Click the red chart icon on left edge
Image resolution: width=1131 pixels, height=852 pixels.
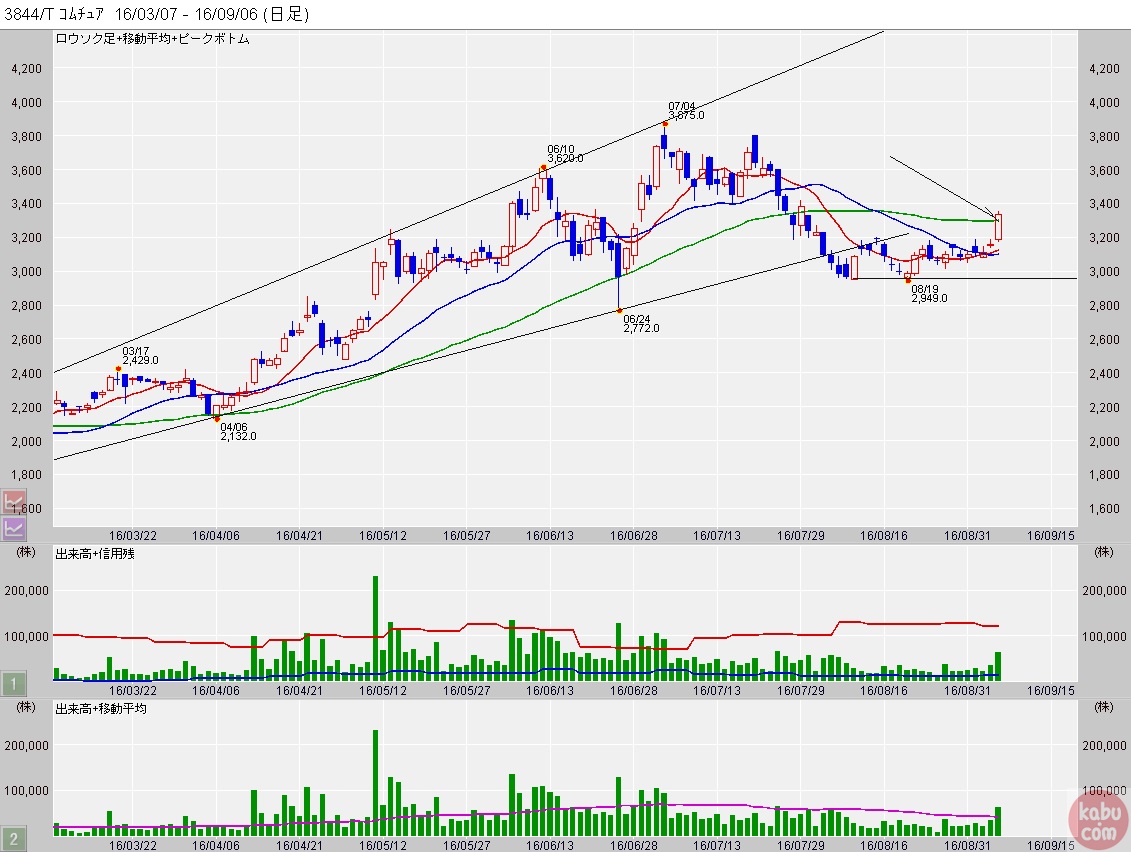pos(15,502)
